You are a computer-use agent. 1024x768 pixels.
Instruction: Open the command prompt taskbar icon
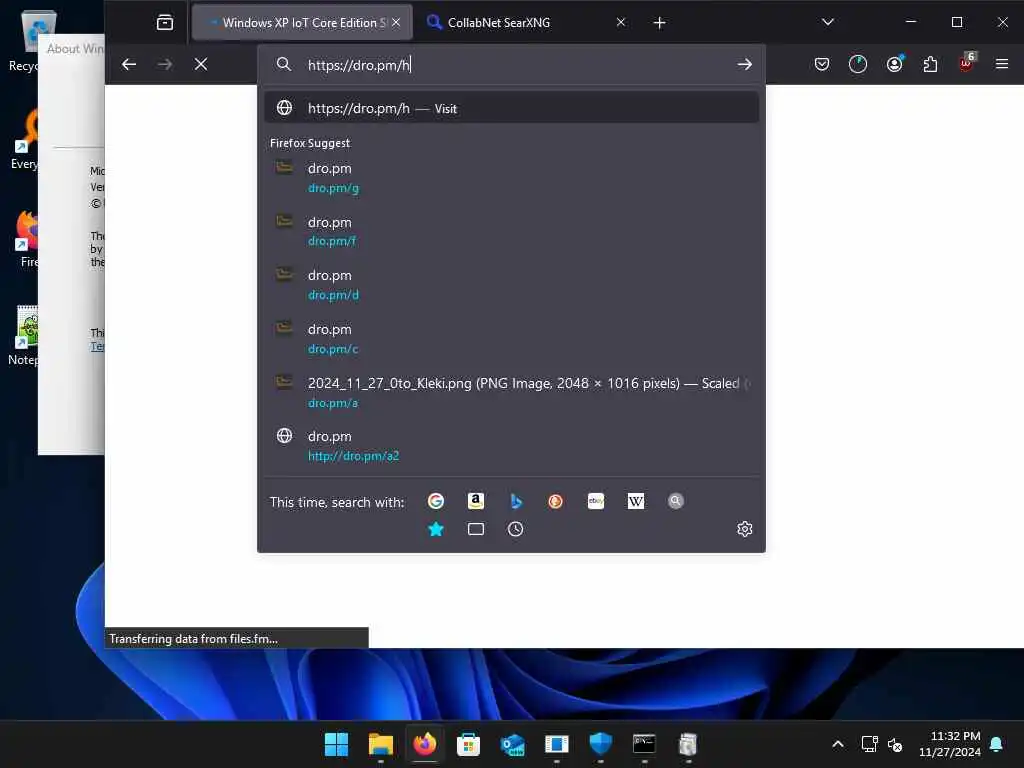coord(644,744)
